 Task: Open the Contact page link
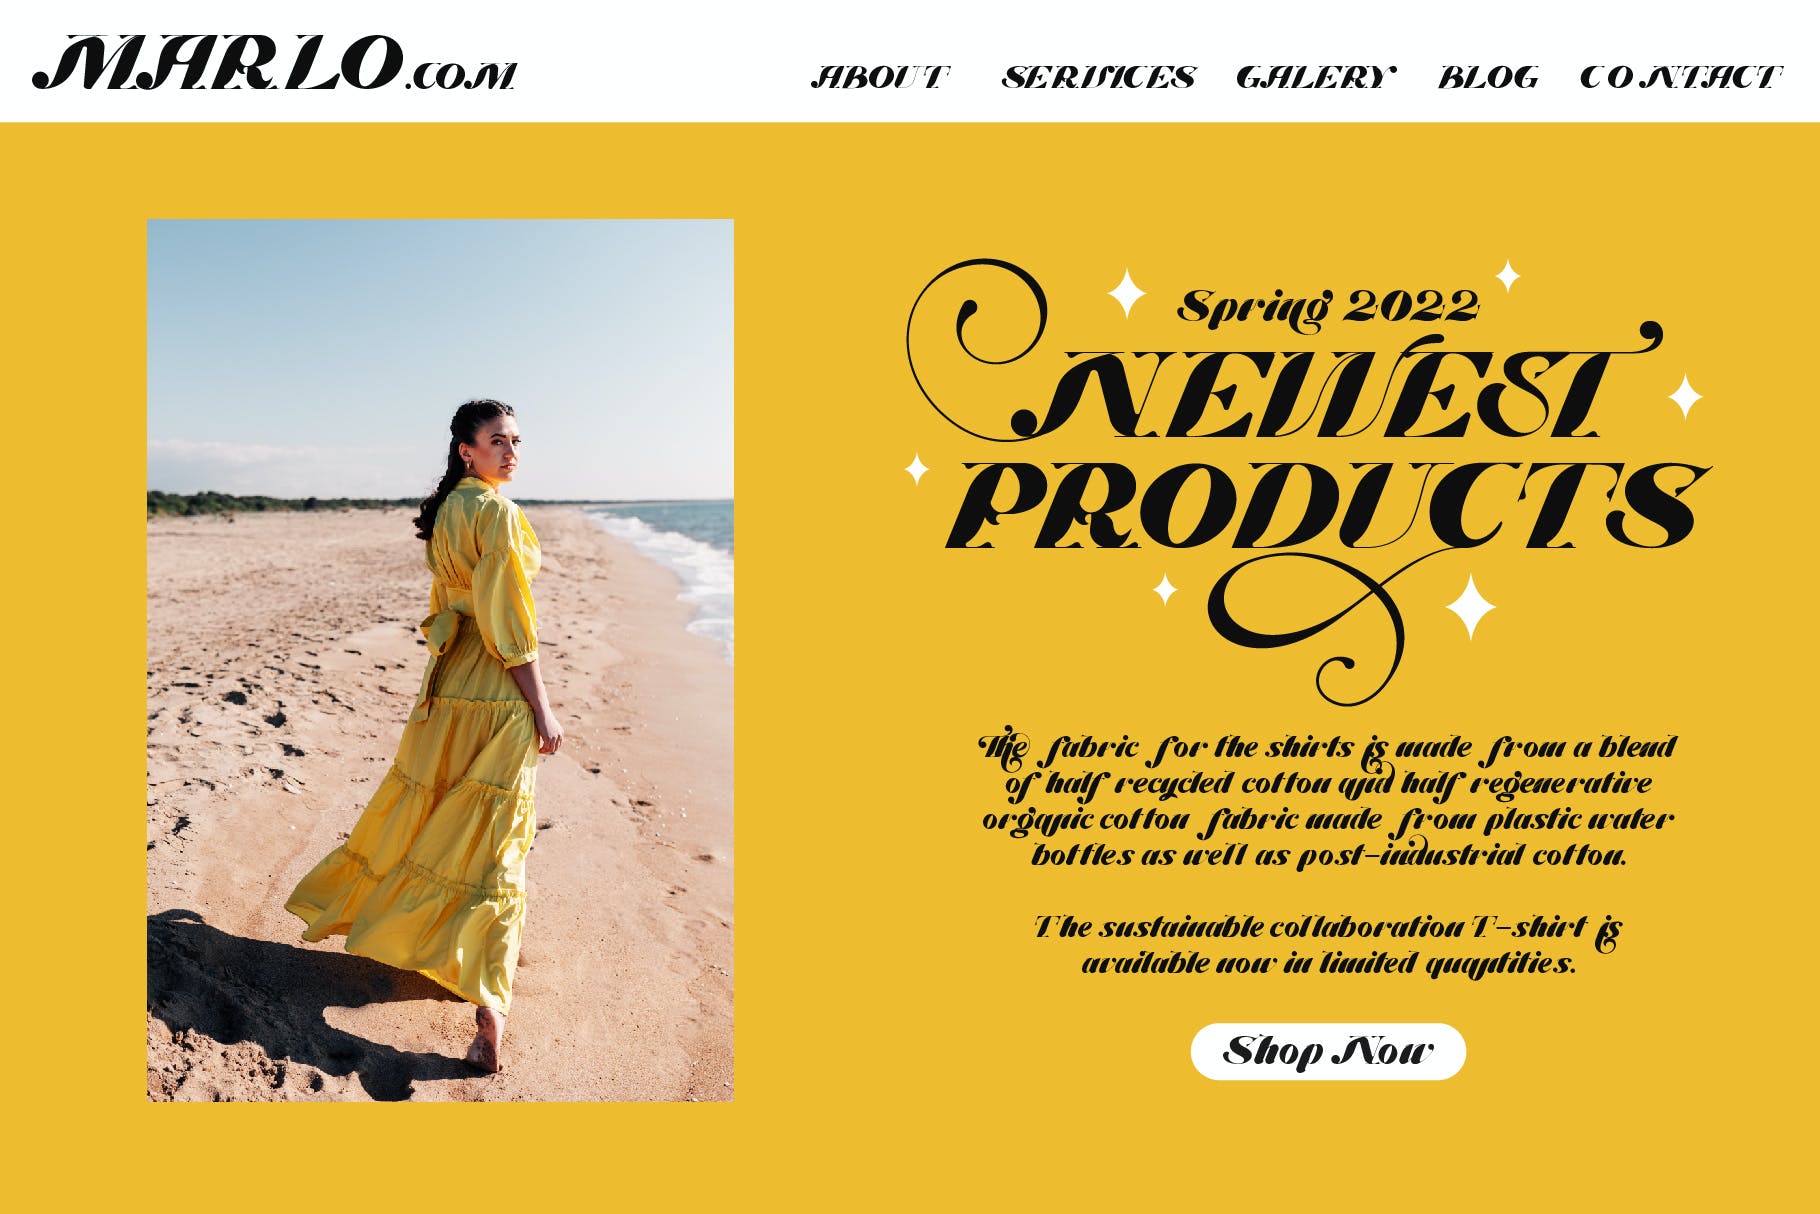point(1681,77)
